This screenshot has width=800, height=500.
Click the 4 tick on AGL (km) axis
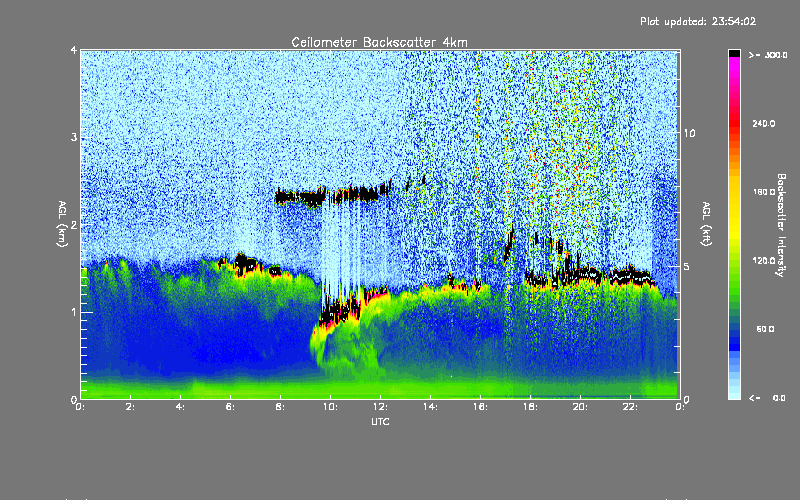[74, 51]
